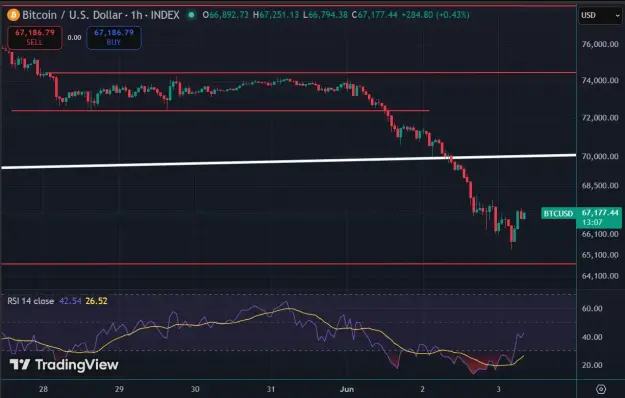Click the +284.80 (+0.43%) change value
Screen dimensions: 625x398
[x=435, y=15]
